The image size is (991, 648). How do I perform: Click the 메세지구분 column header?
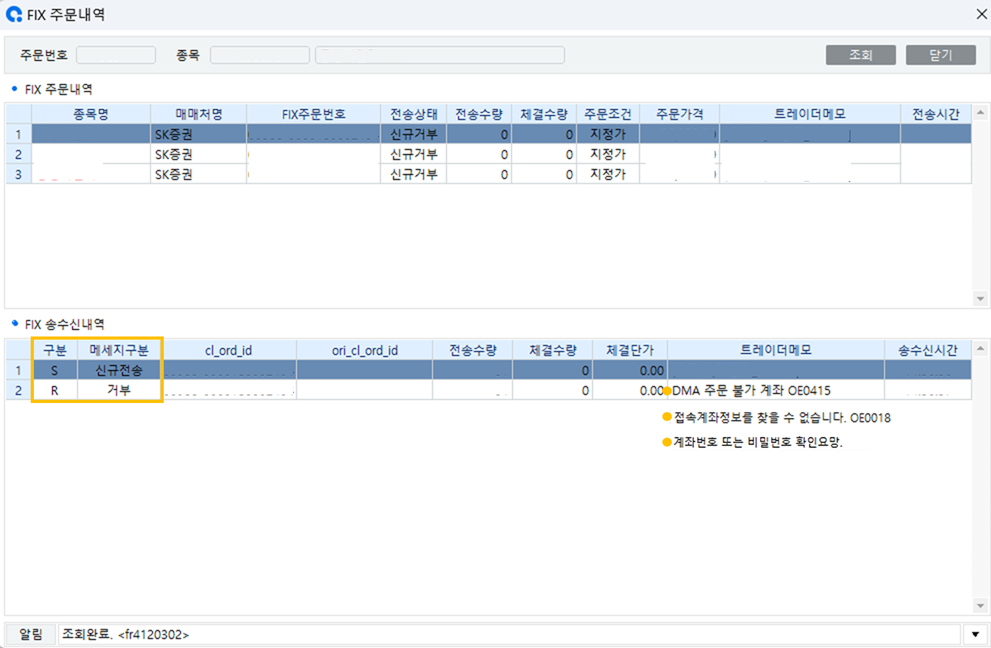coord(119,350)
